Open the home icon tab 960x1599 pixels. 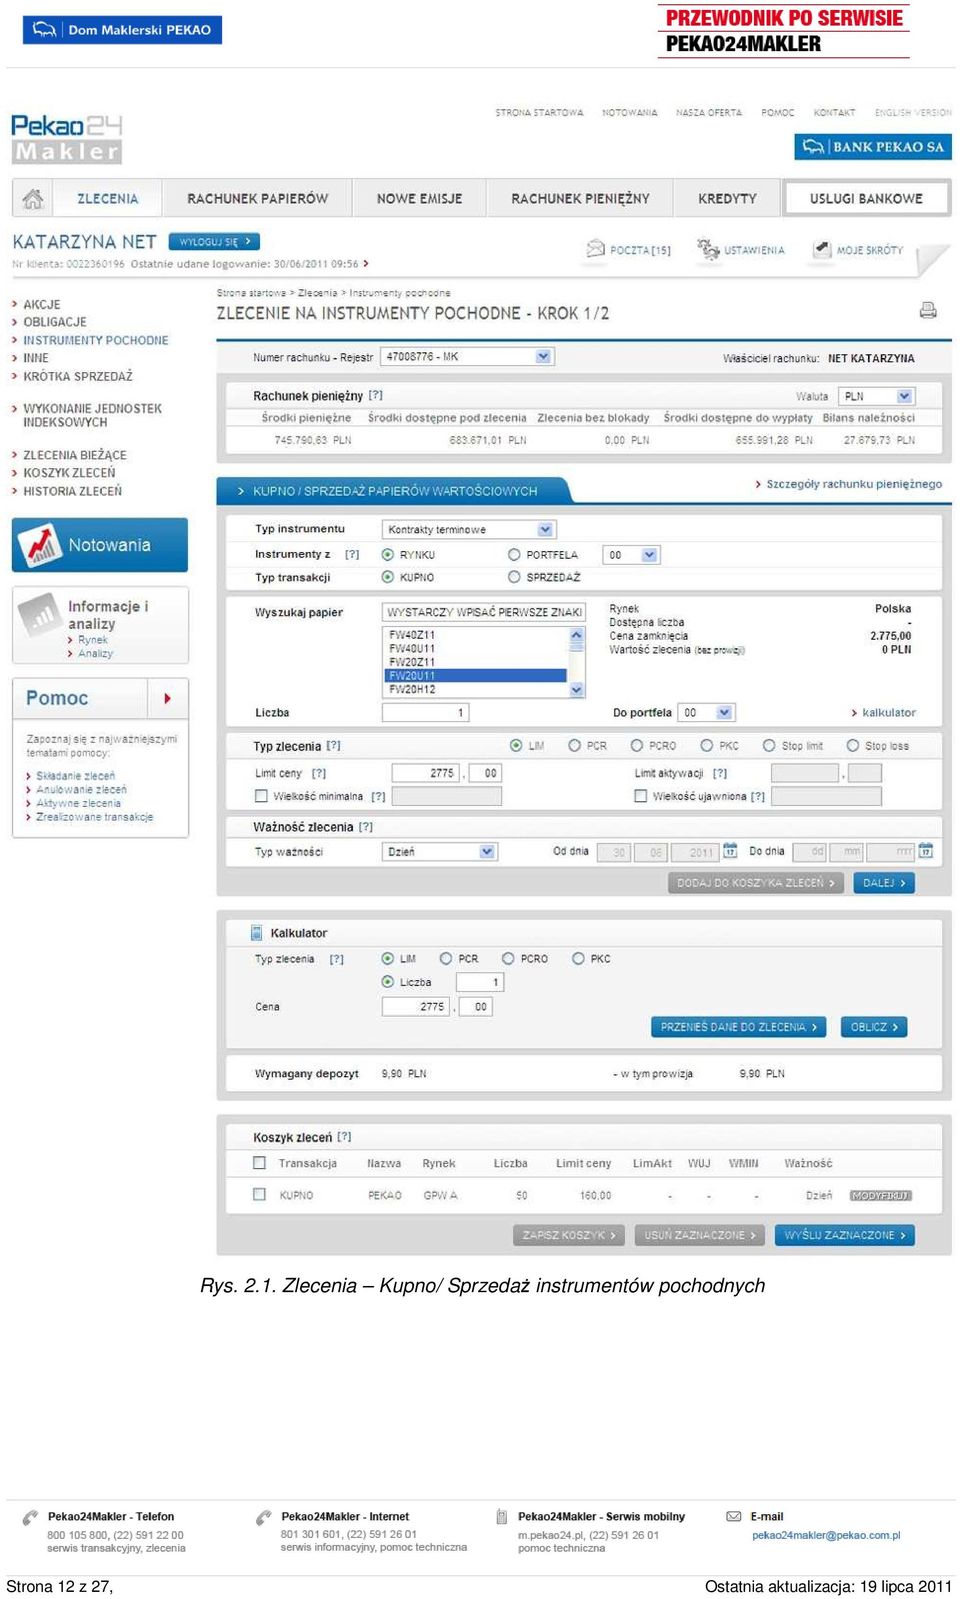tap(33, 198)
